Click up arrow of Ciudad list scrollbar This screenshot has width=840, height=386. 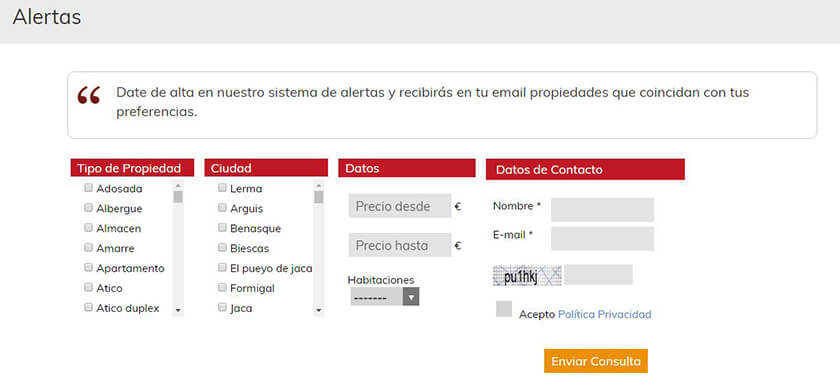click(319, 185)
